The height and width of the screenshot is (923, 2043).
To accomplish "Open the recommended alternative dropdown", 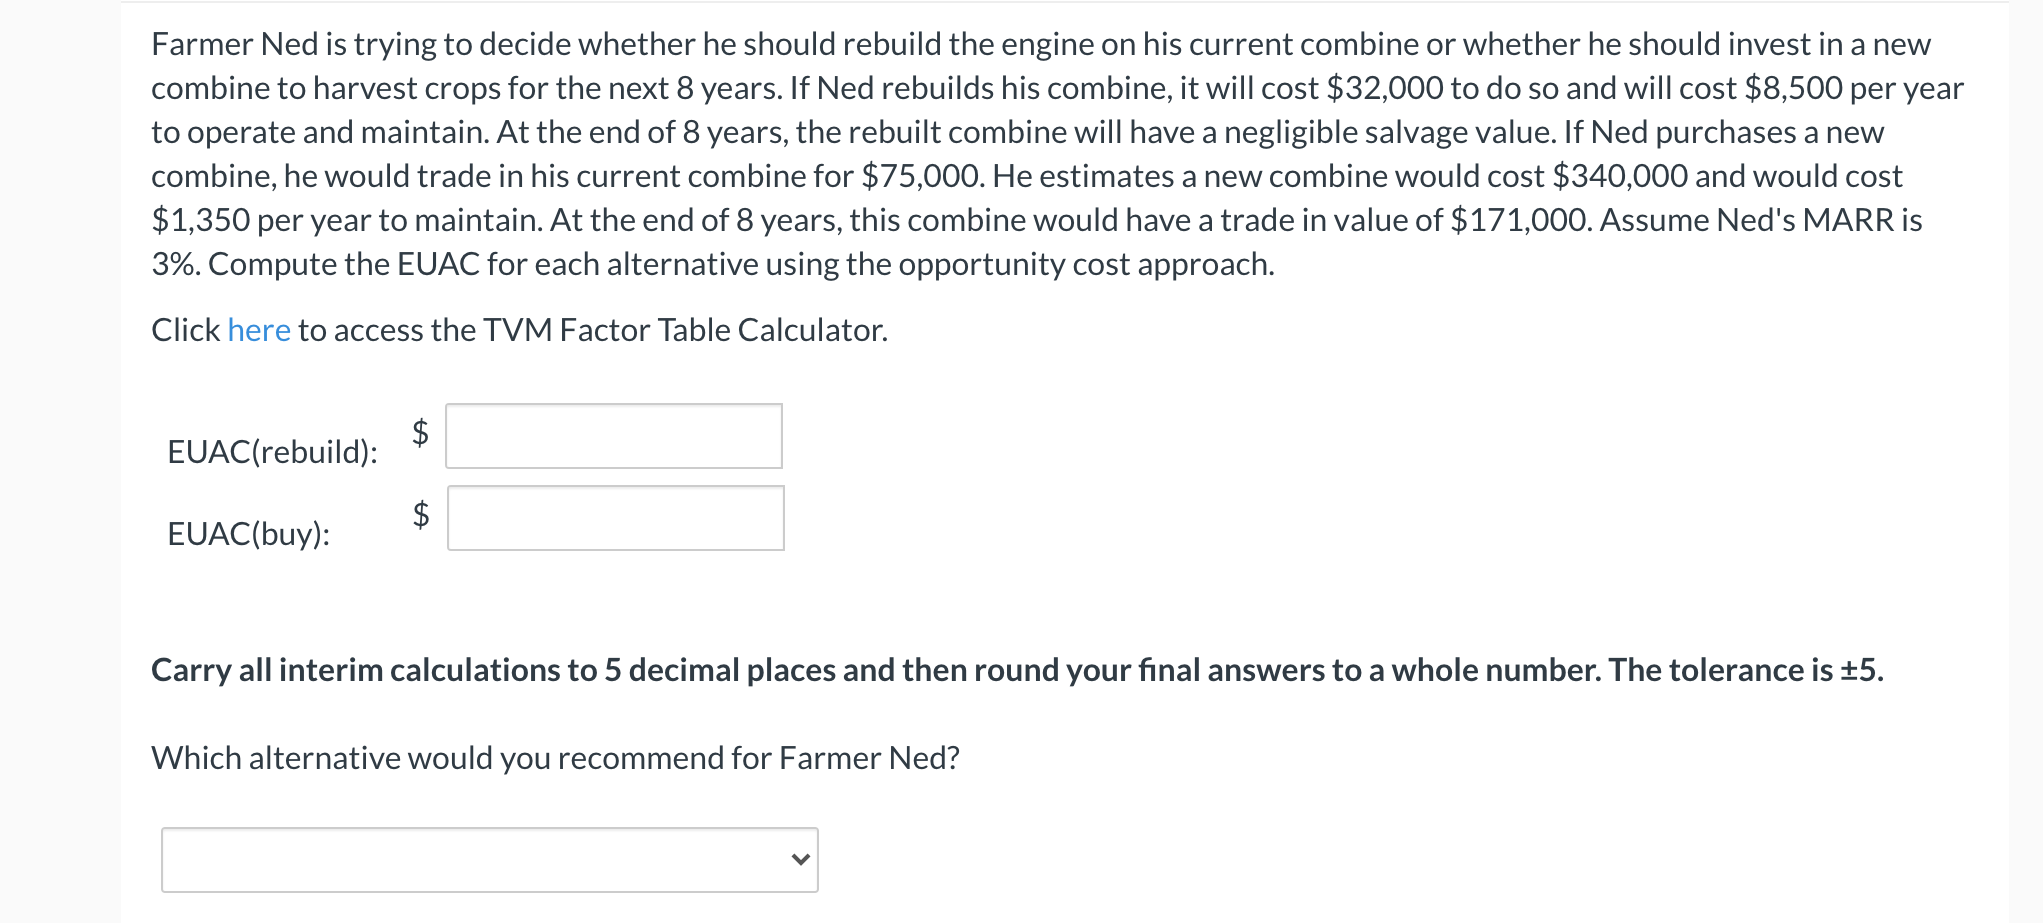I will coord(489,860).
